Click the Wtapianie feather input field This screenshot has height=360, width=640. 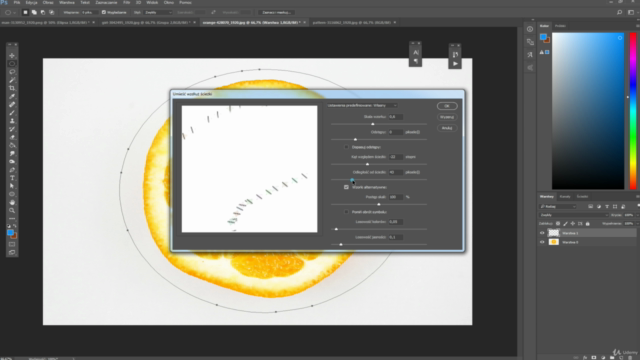[x=89, y=12]
